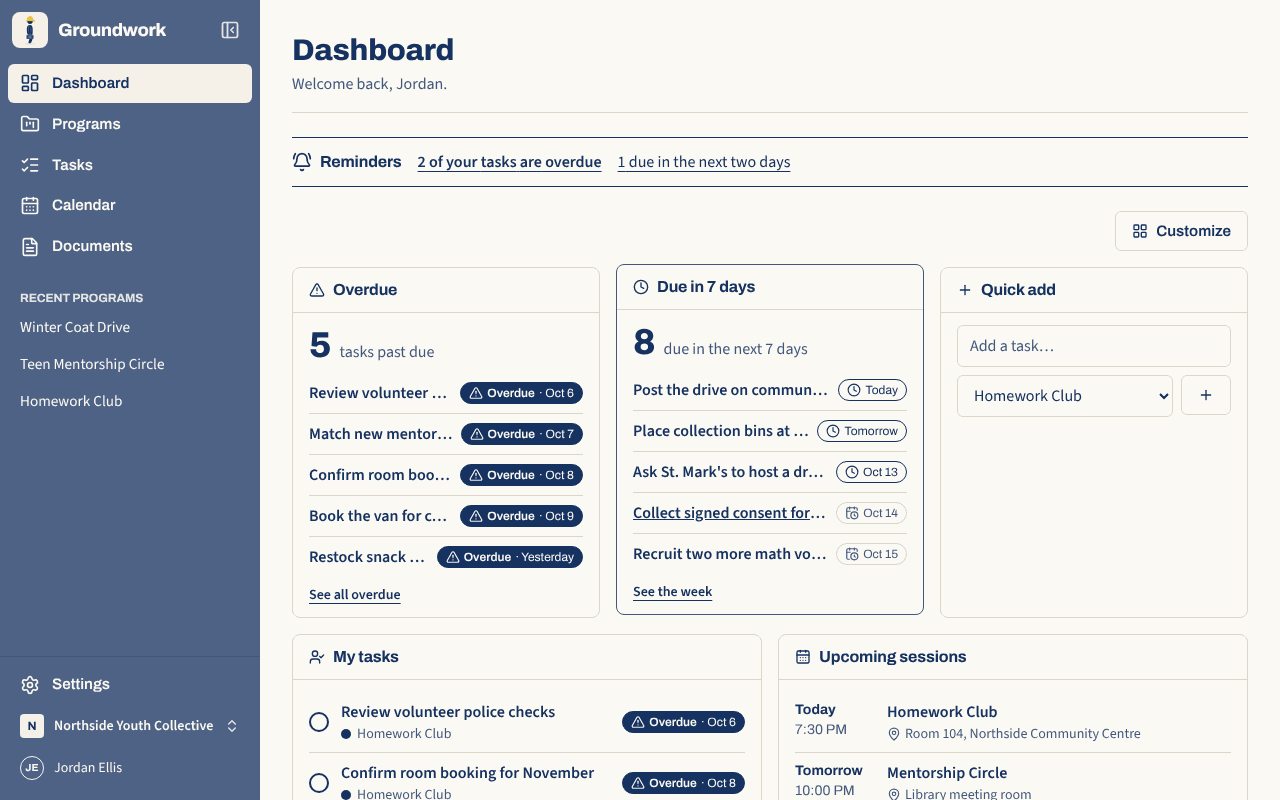Click the Groundwork logo icon
Screen dimensions: 1280x800
tap(30, 30)
